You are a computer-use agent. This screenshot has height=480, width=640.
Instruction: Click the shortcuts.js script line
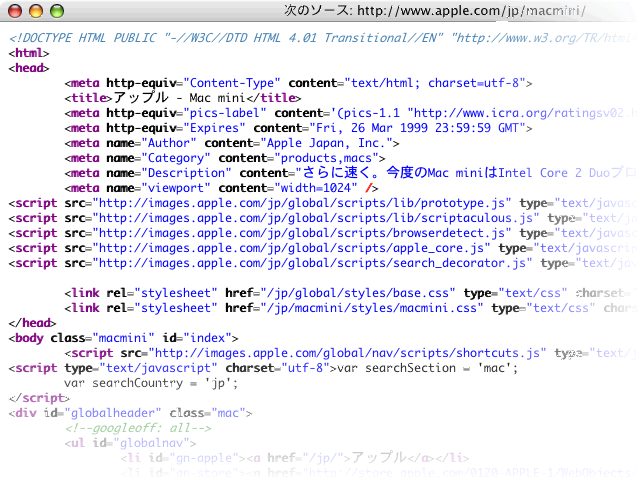click(x=350, y=353)
